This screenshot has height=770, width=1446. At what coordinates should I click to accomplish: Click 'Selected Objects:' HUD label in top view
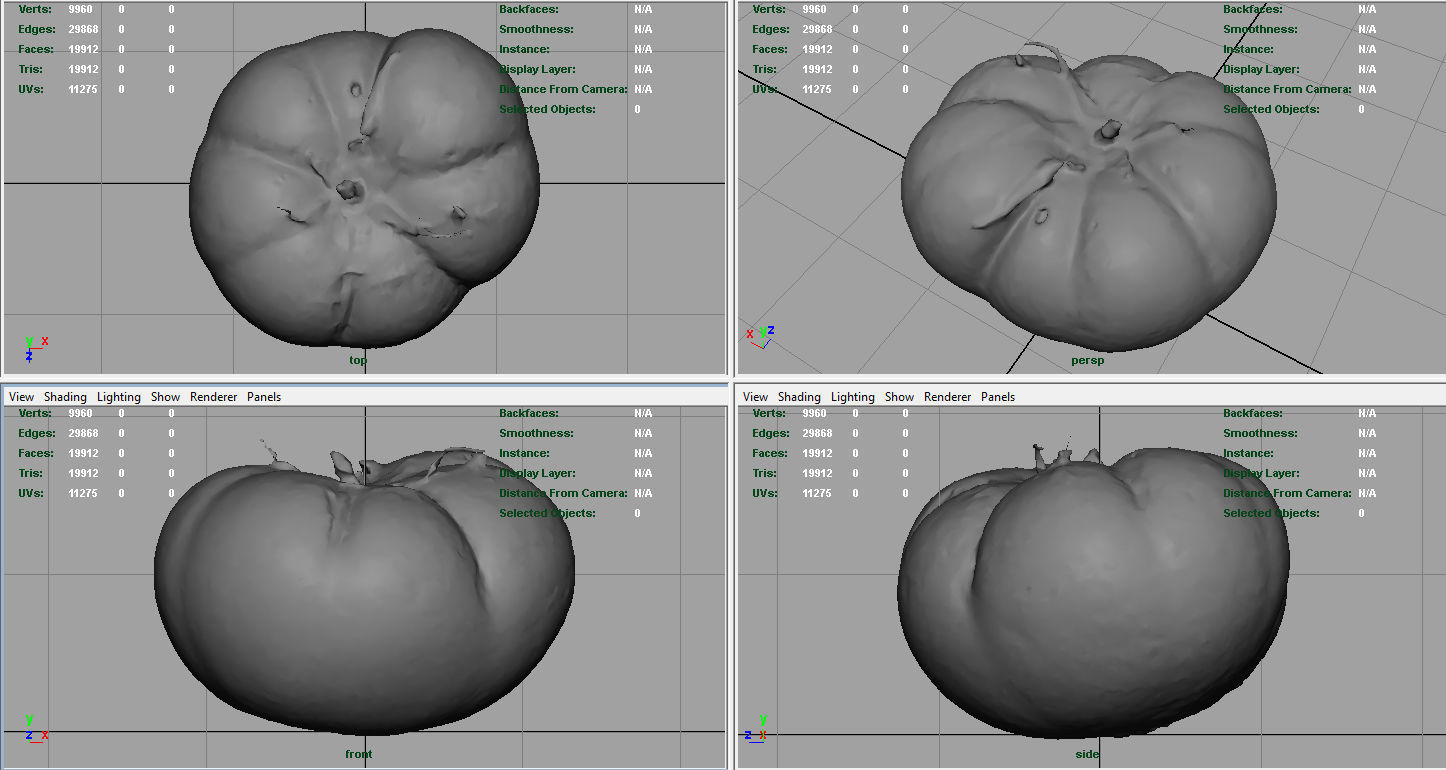(x=547, y=109)
